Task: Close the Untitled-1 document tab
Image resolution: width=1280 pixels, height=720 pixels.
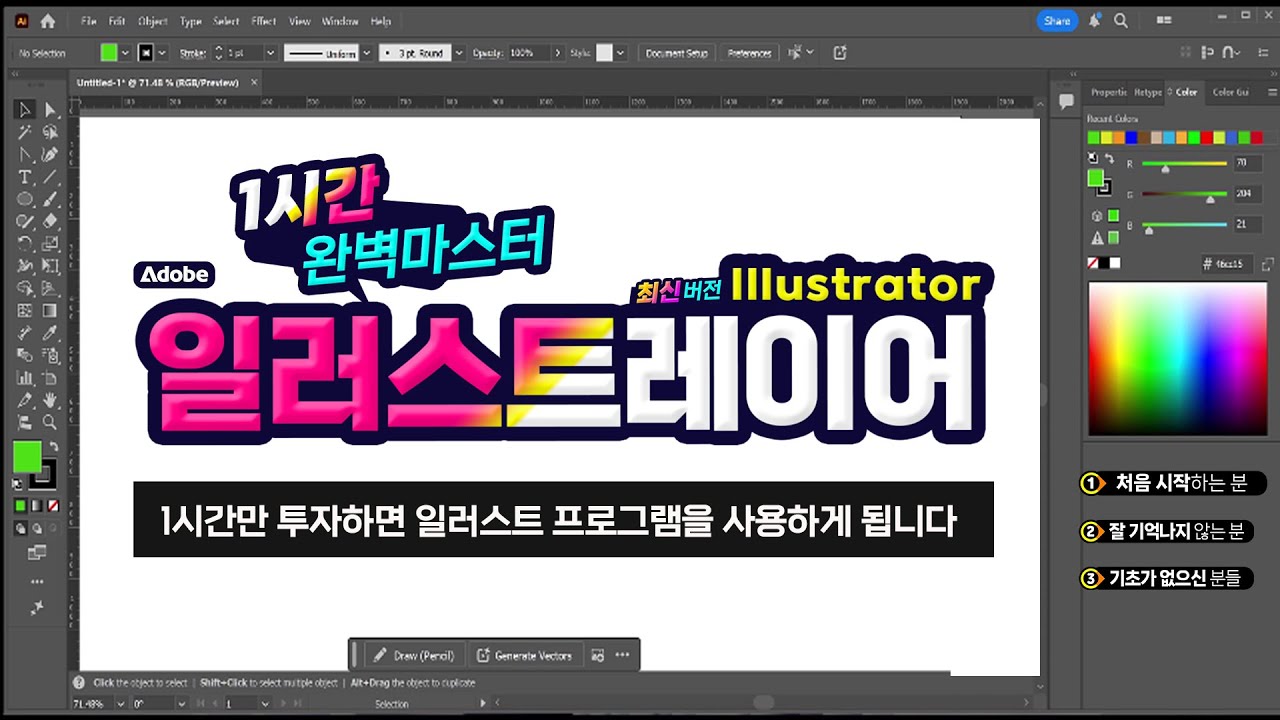Action: 254,83
